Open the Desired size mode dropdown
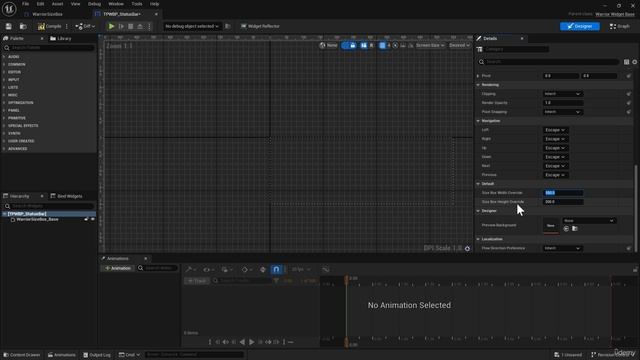Image resolution: width=640 pixels, height=360 pixels. pos(459,45)
